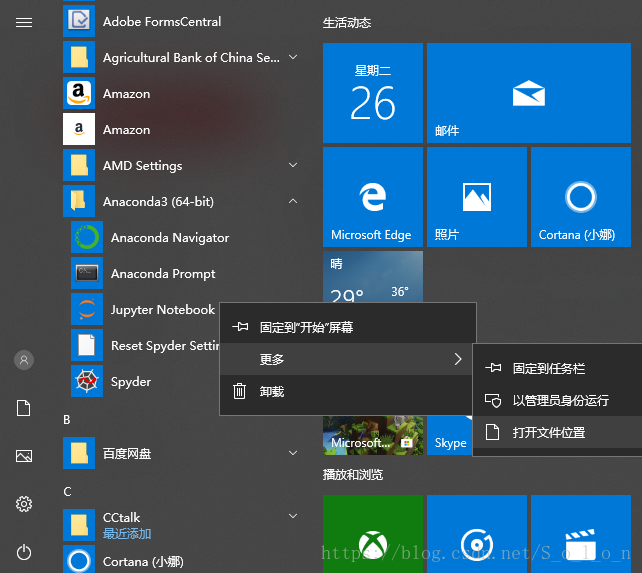Open the Mail tile

tap(529, 93)
